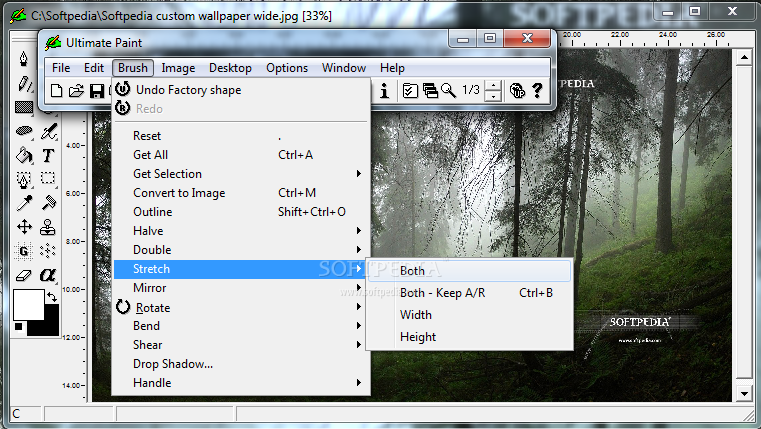Screen dimensions: 761x429
Task: Close the open Brush menu
Action: click(132, 68)
